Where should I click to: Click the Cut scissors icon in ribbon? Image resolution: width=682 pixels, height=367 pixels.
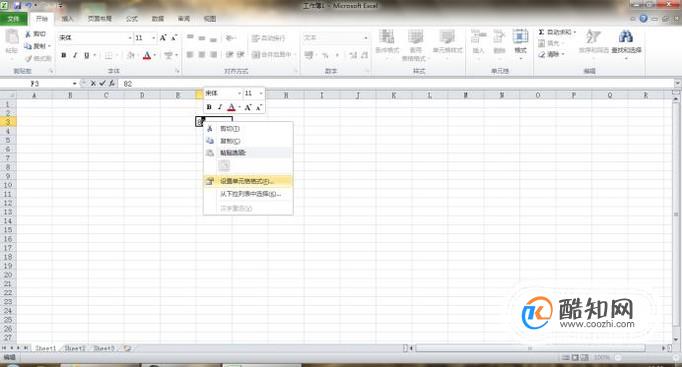(28, 34)
